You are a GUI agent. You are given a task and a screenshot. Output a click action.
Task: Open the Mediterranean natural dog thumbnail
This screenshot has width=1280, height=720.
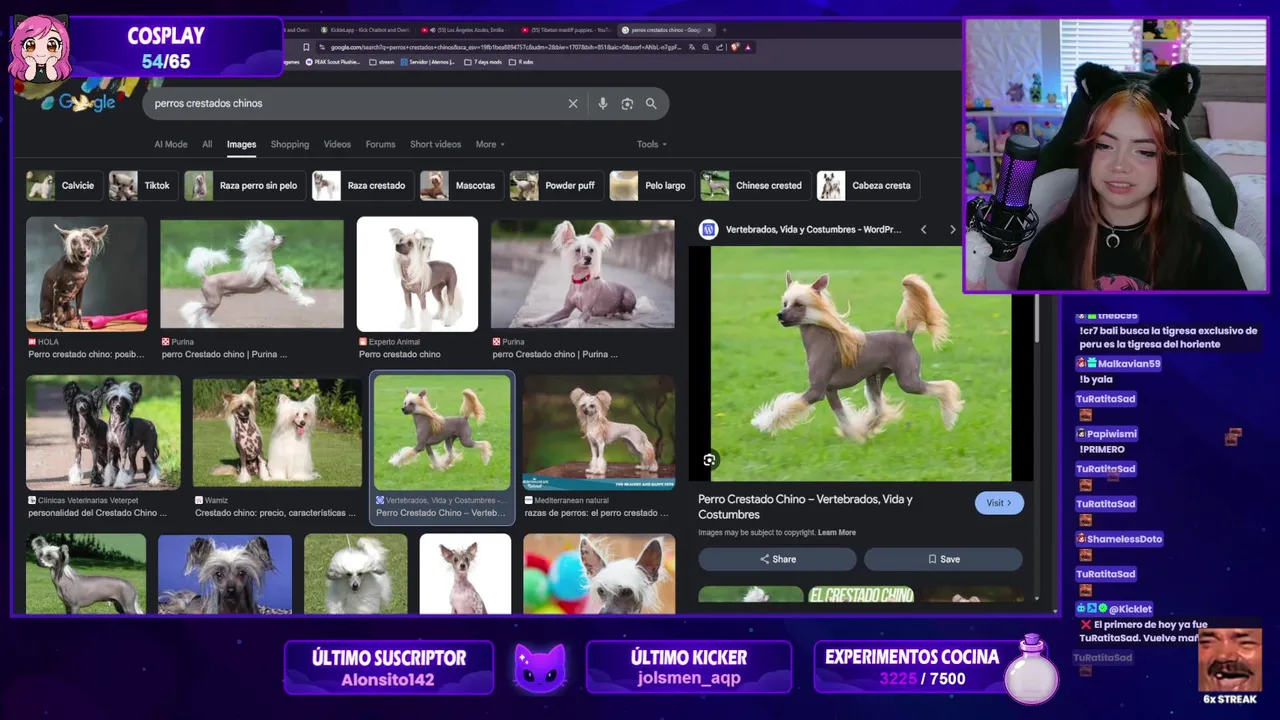click(599, 432)
